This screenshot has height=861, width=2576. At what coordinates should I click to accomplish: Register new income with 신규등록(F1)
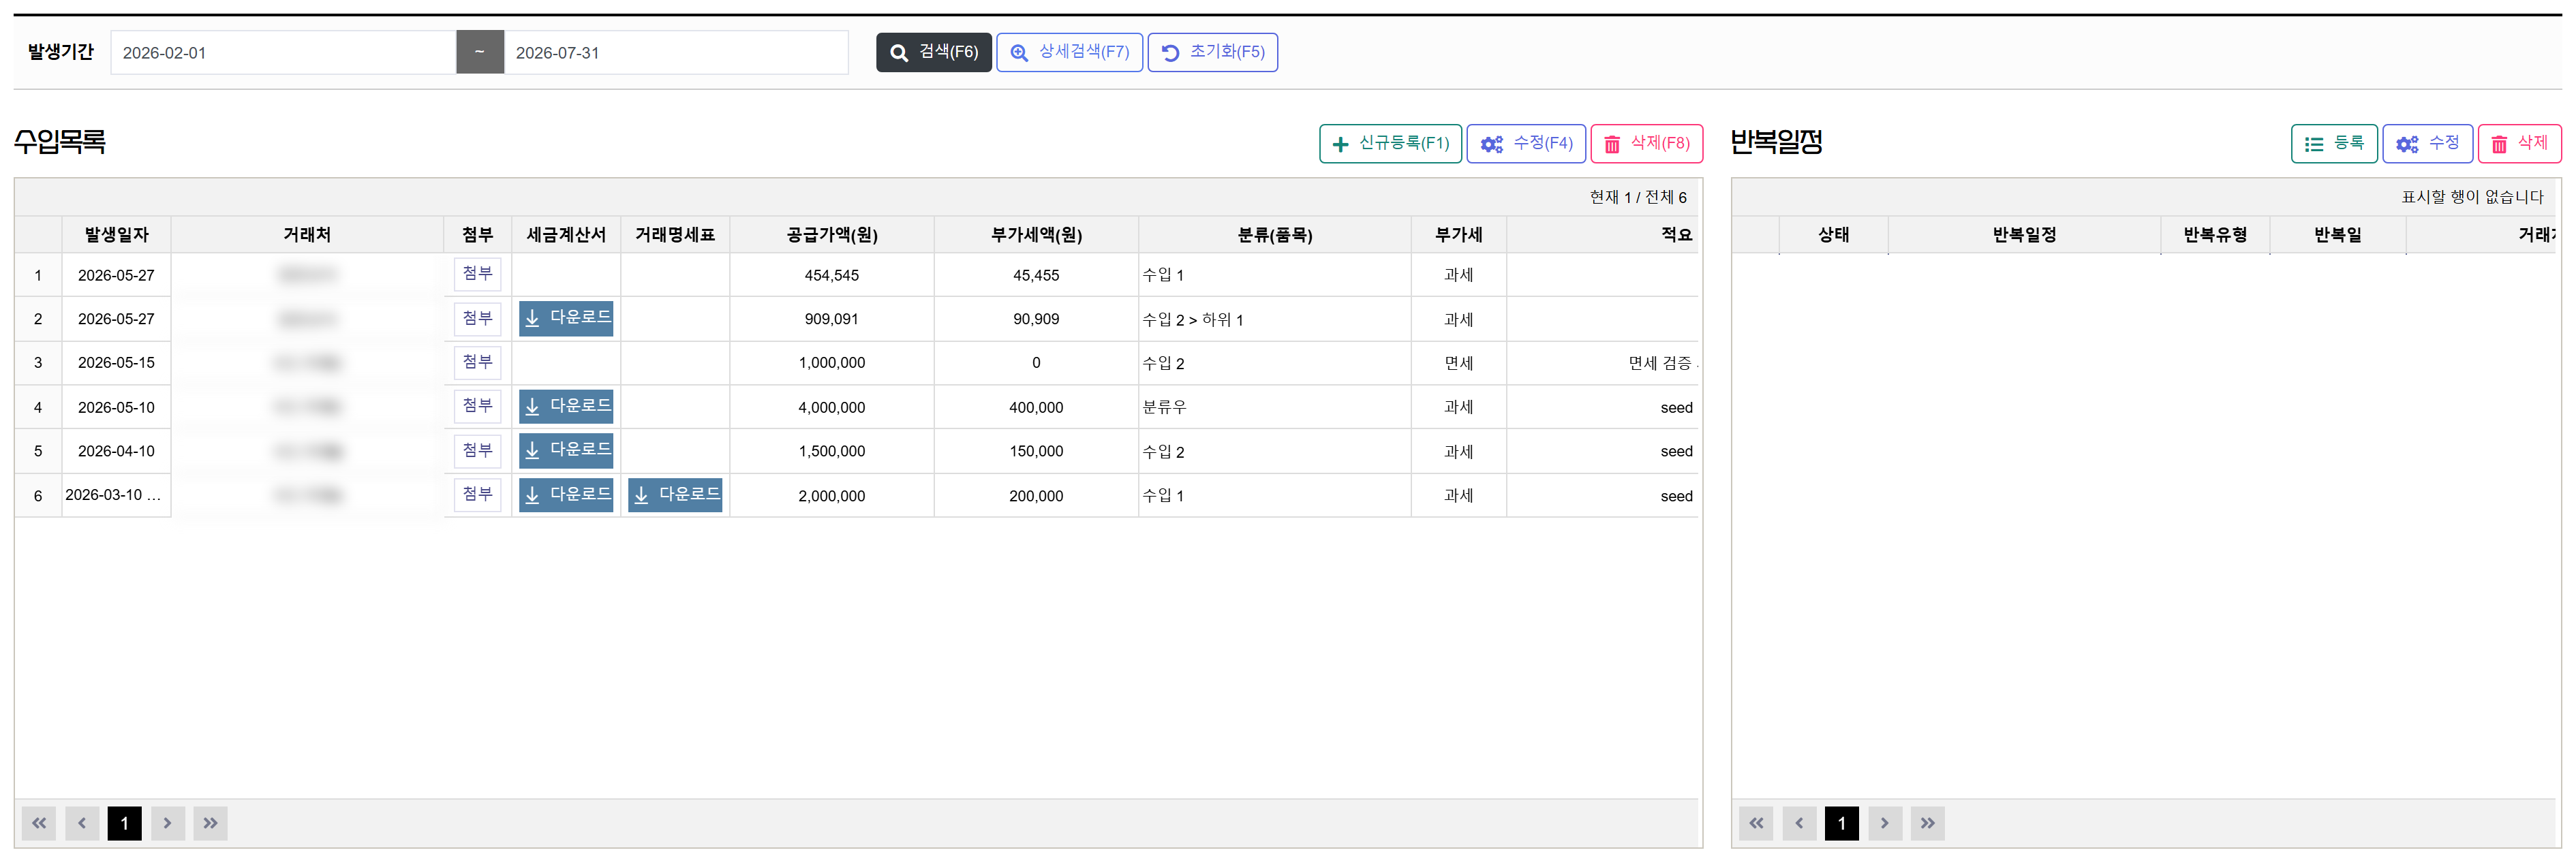coord(1390,144)
